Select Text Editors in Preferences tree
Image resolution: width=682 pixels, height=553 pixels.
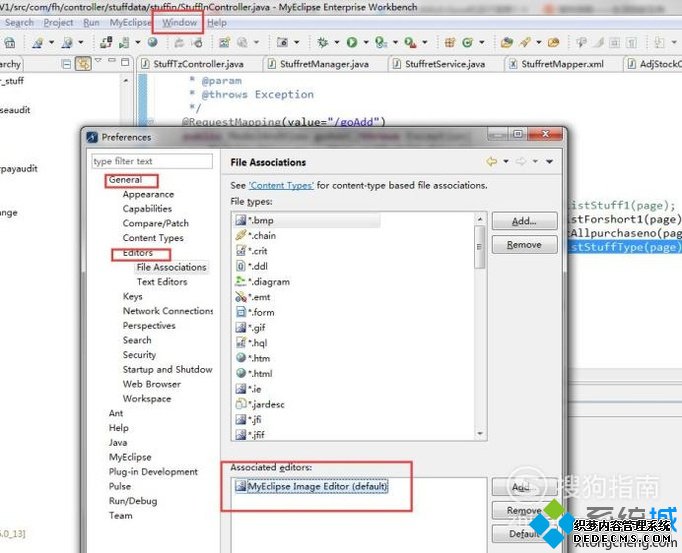[x=162, y=282]
